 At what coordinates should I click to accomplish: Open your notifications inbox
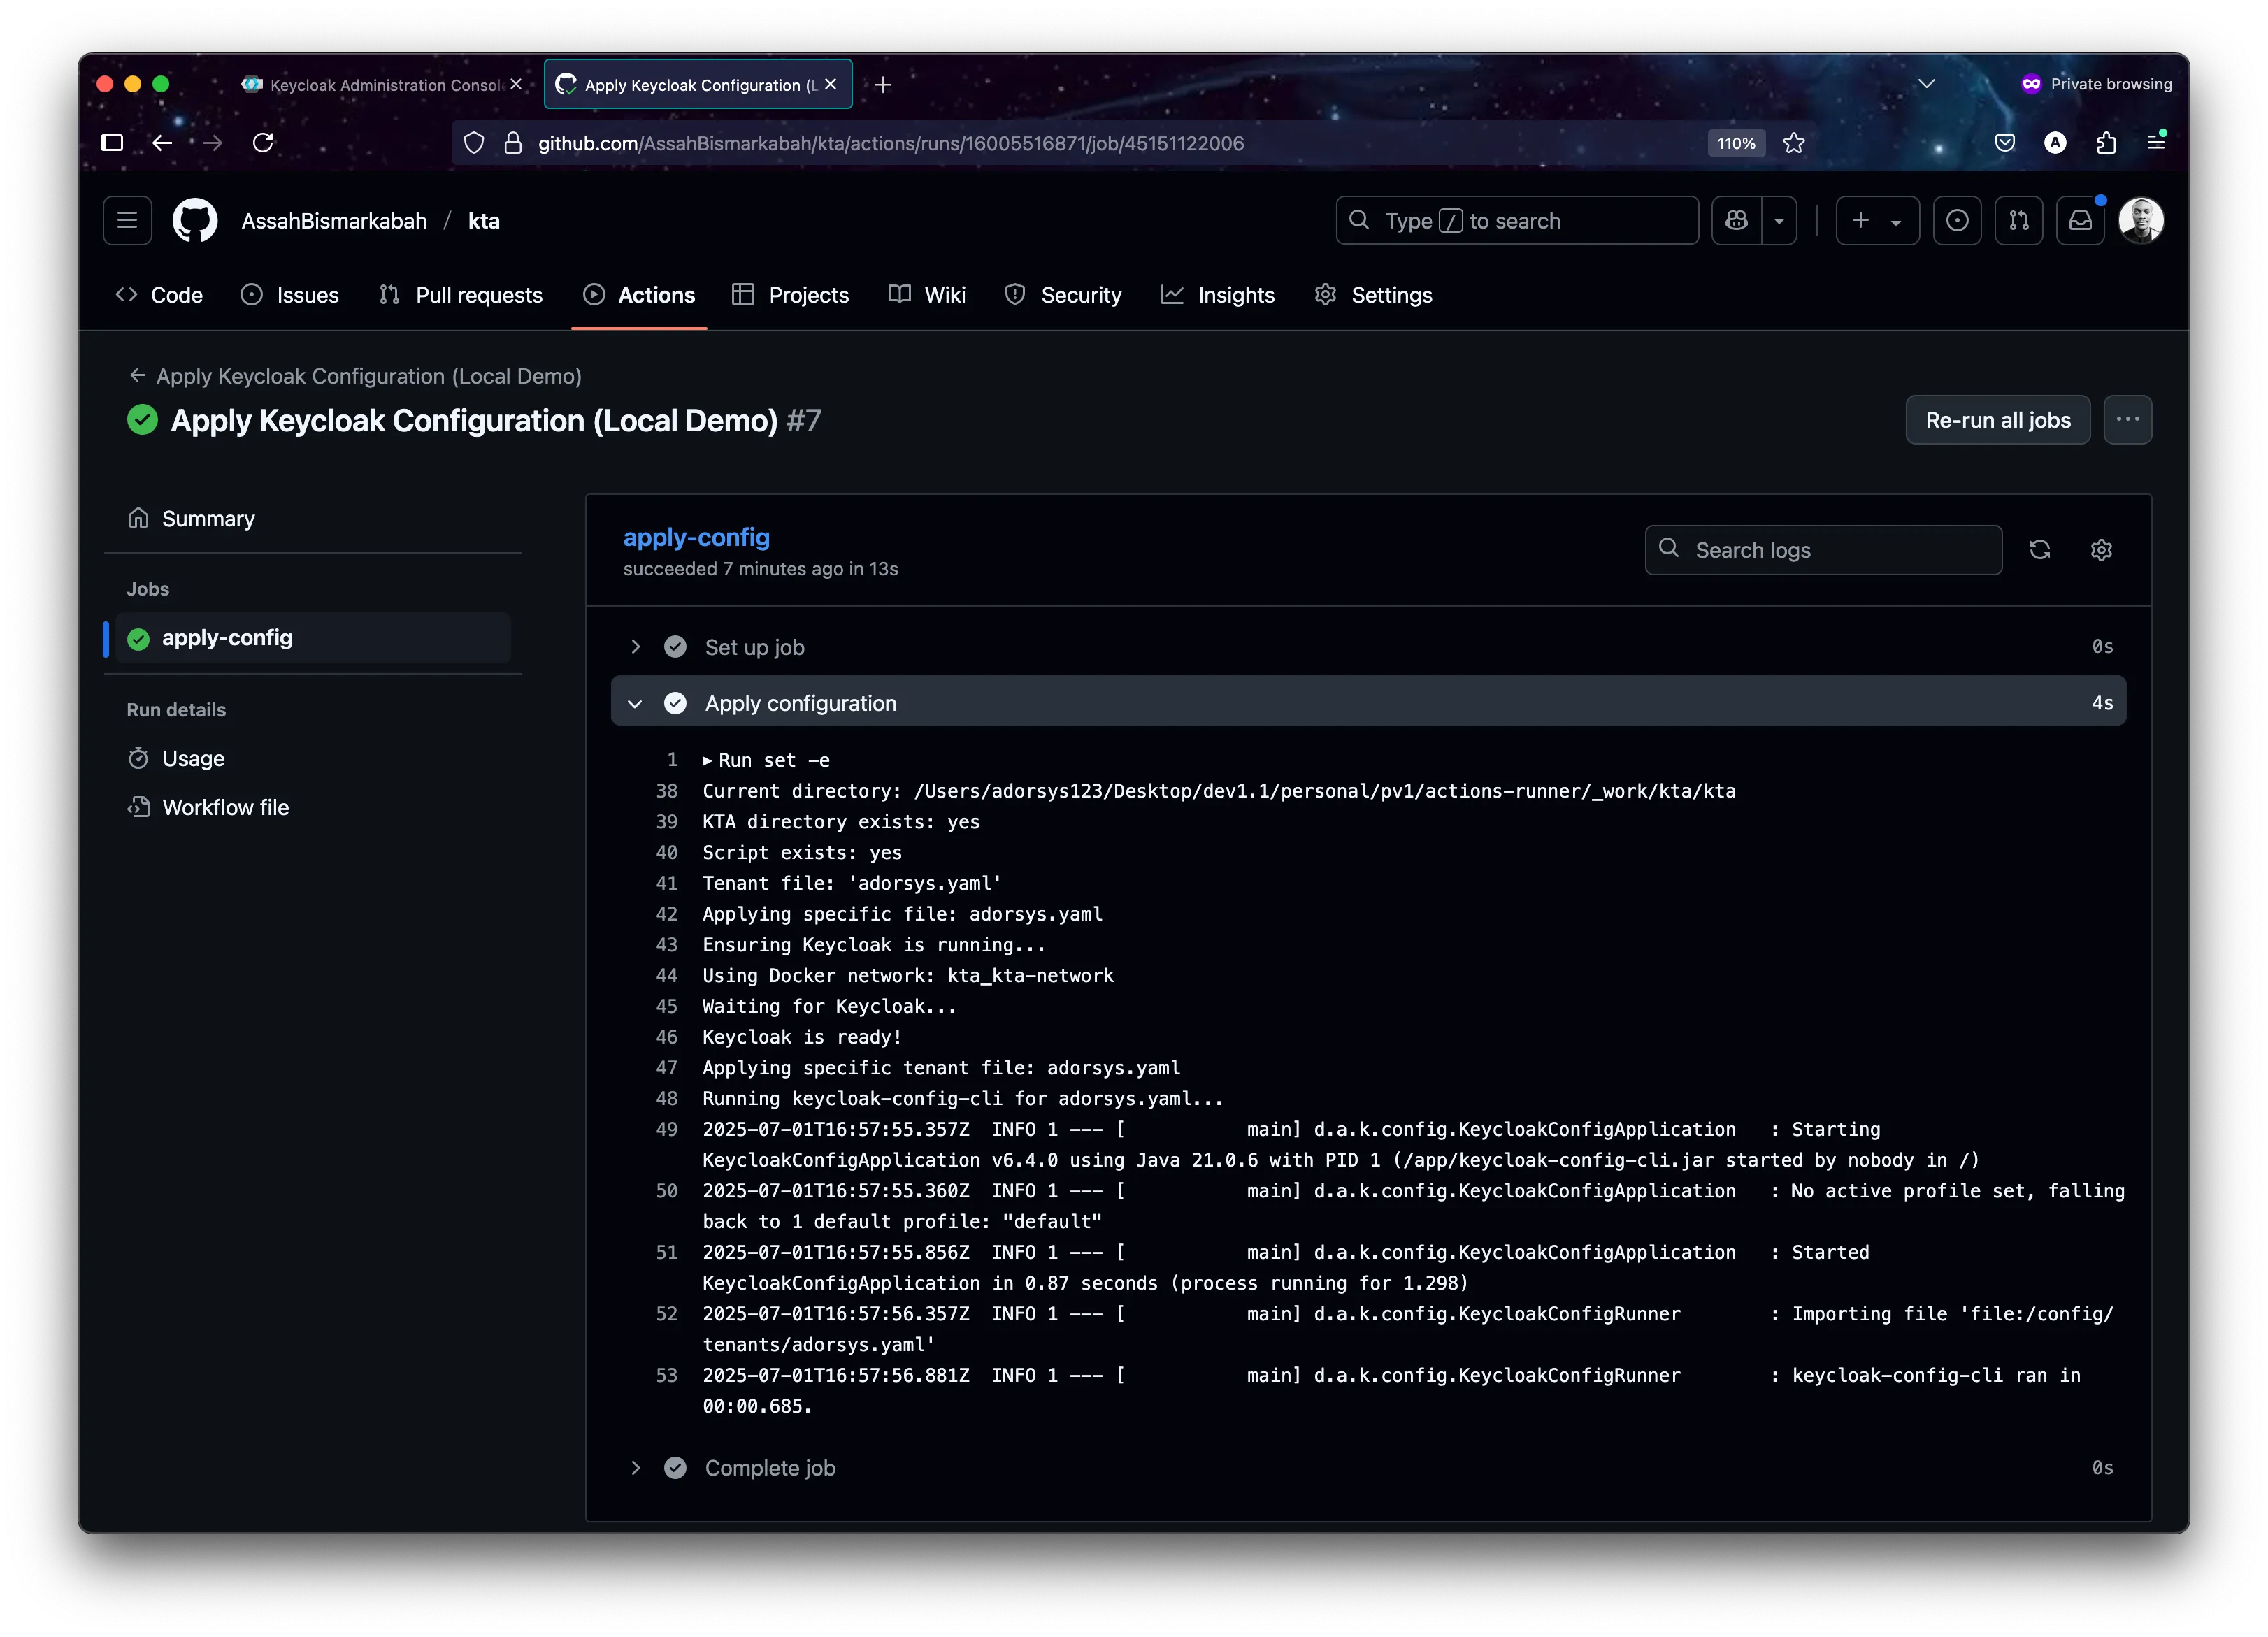[2080, 220]
